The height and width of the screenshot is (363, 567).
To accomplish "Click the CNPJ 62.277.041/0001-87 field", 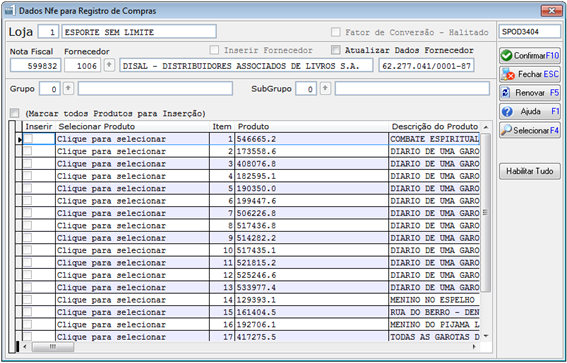I will 426,66.
